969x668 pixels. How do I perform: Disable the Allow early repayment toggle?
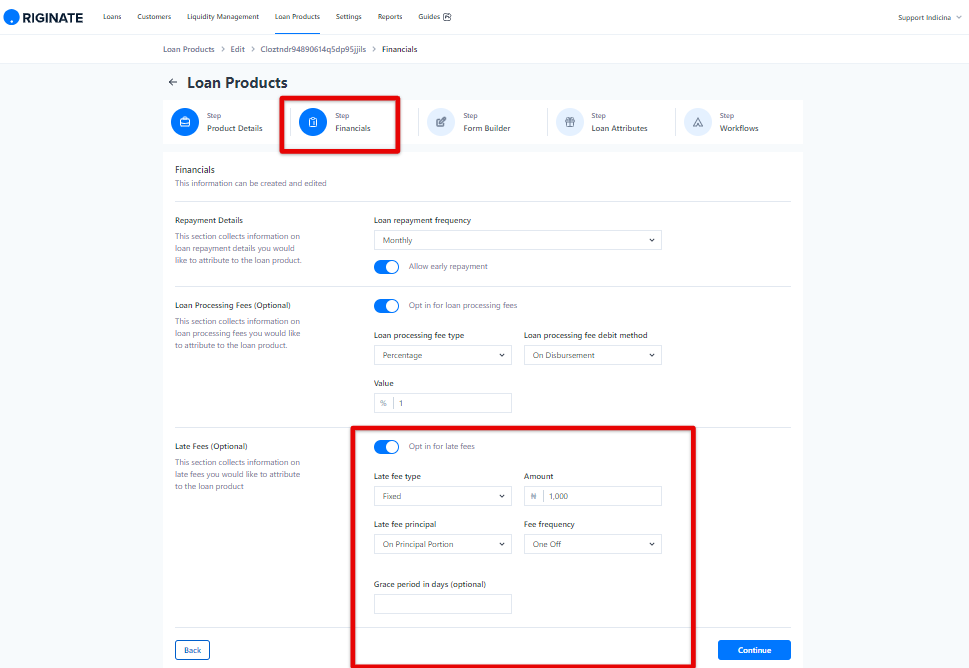pyautogui.click(x=386, y=267)
